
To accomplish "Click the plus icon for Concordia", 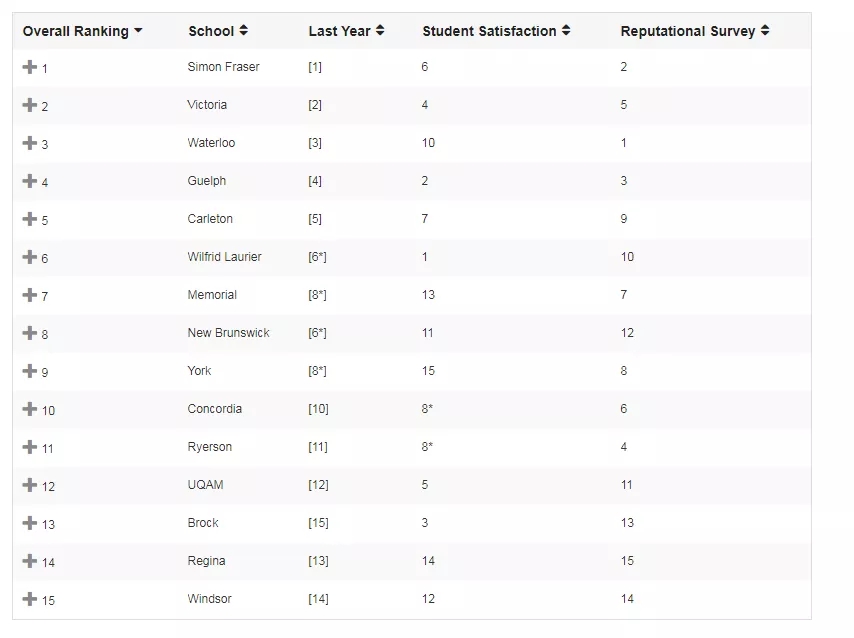I will point(29,409).
